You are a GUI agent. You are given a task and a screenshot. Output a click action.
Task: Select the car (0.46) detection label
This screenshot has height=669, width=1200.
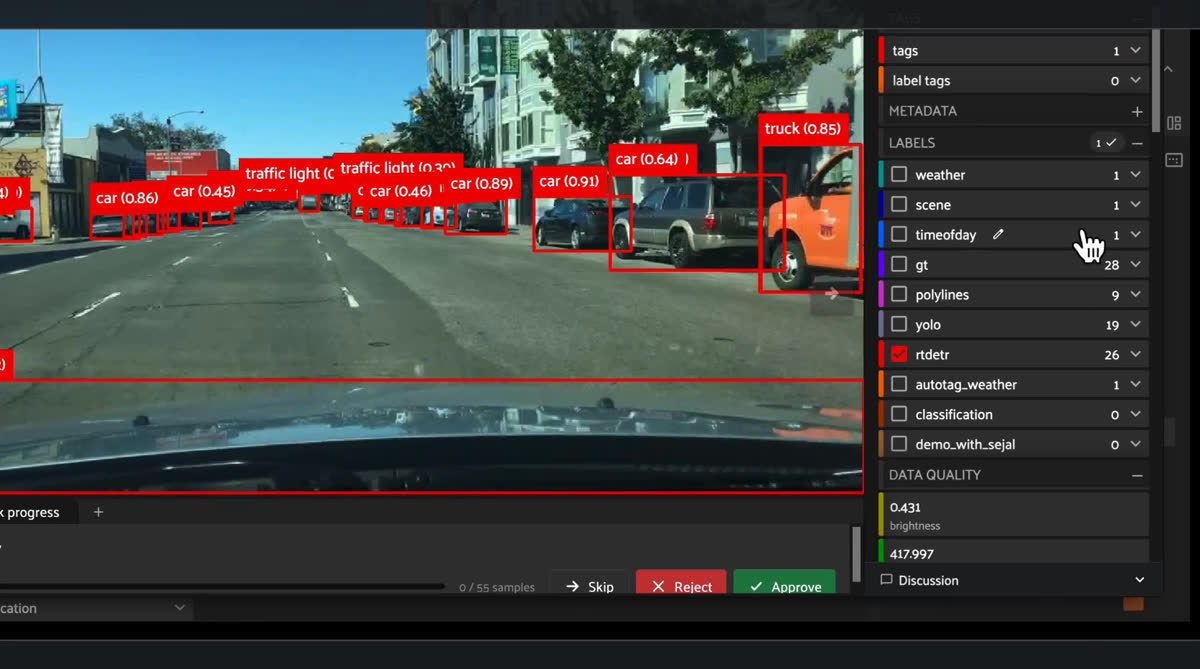[400, 191]
